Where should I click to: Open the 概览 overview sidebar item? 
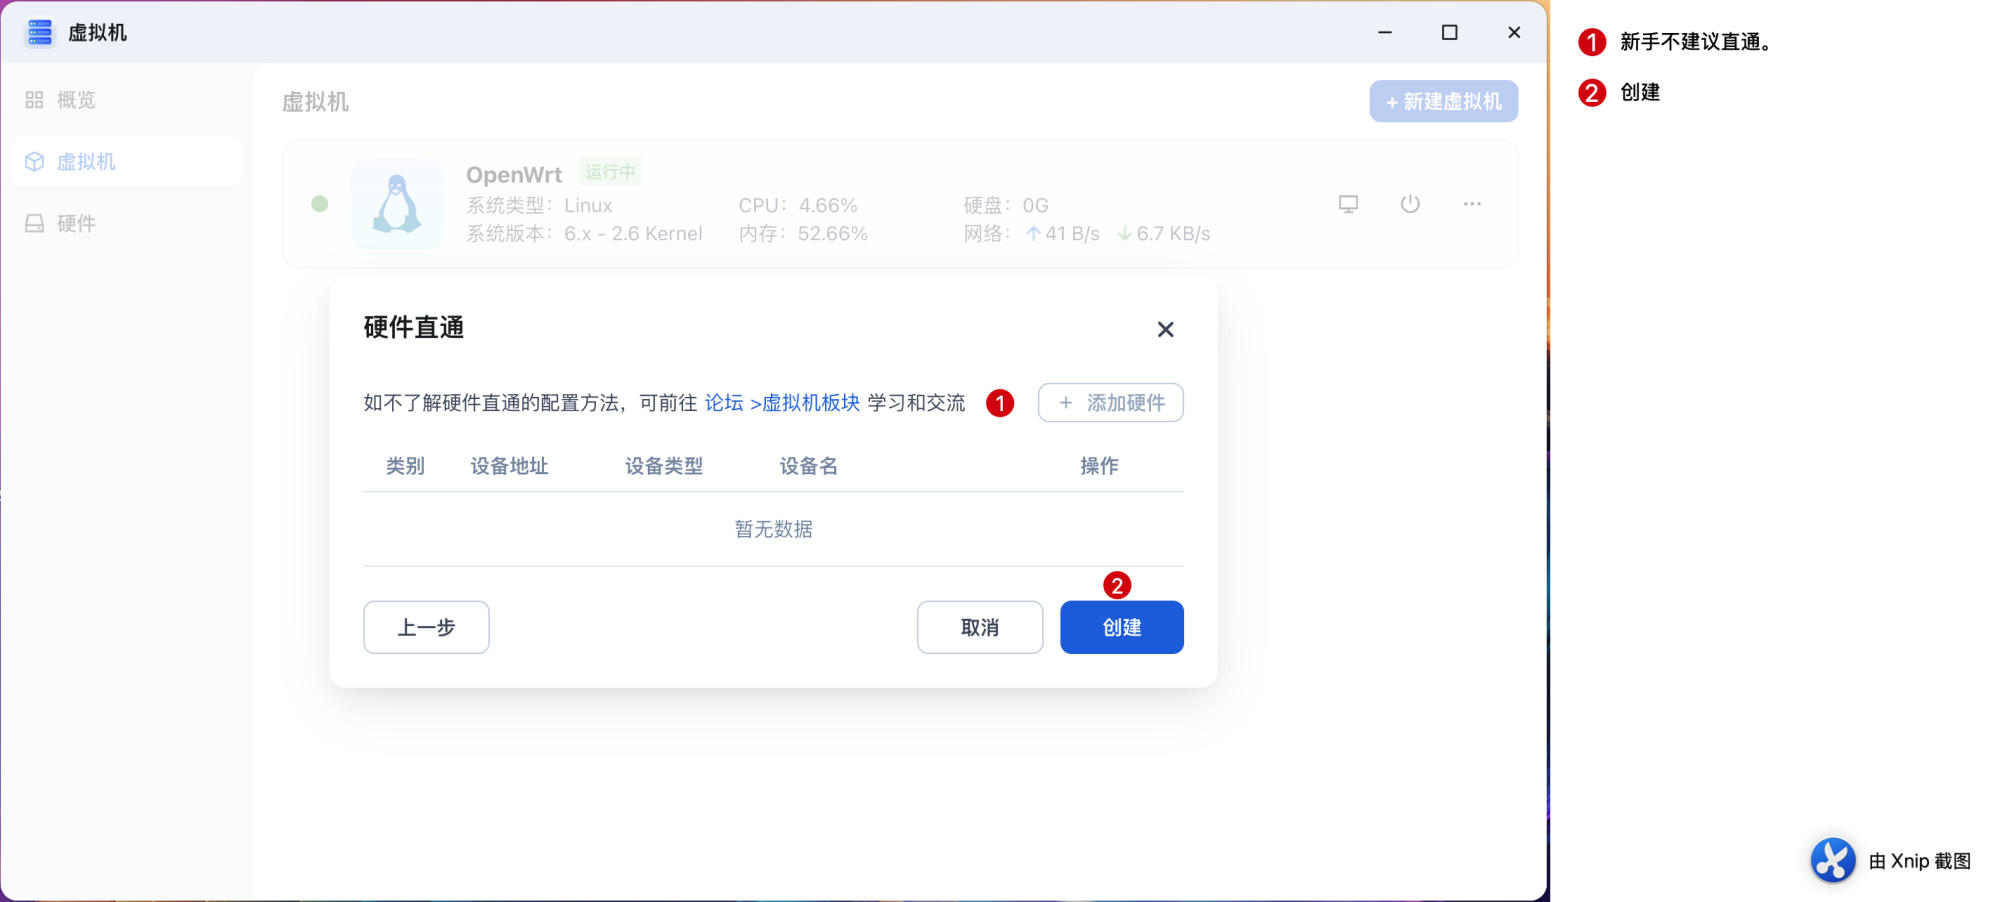coord(75,100)
